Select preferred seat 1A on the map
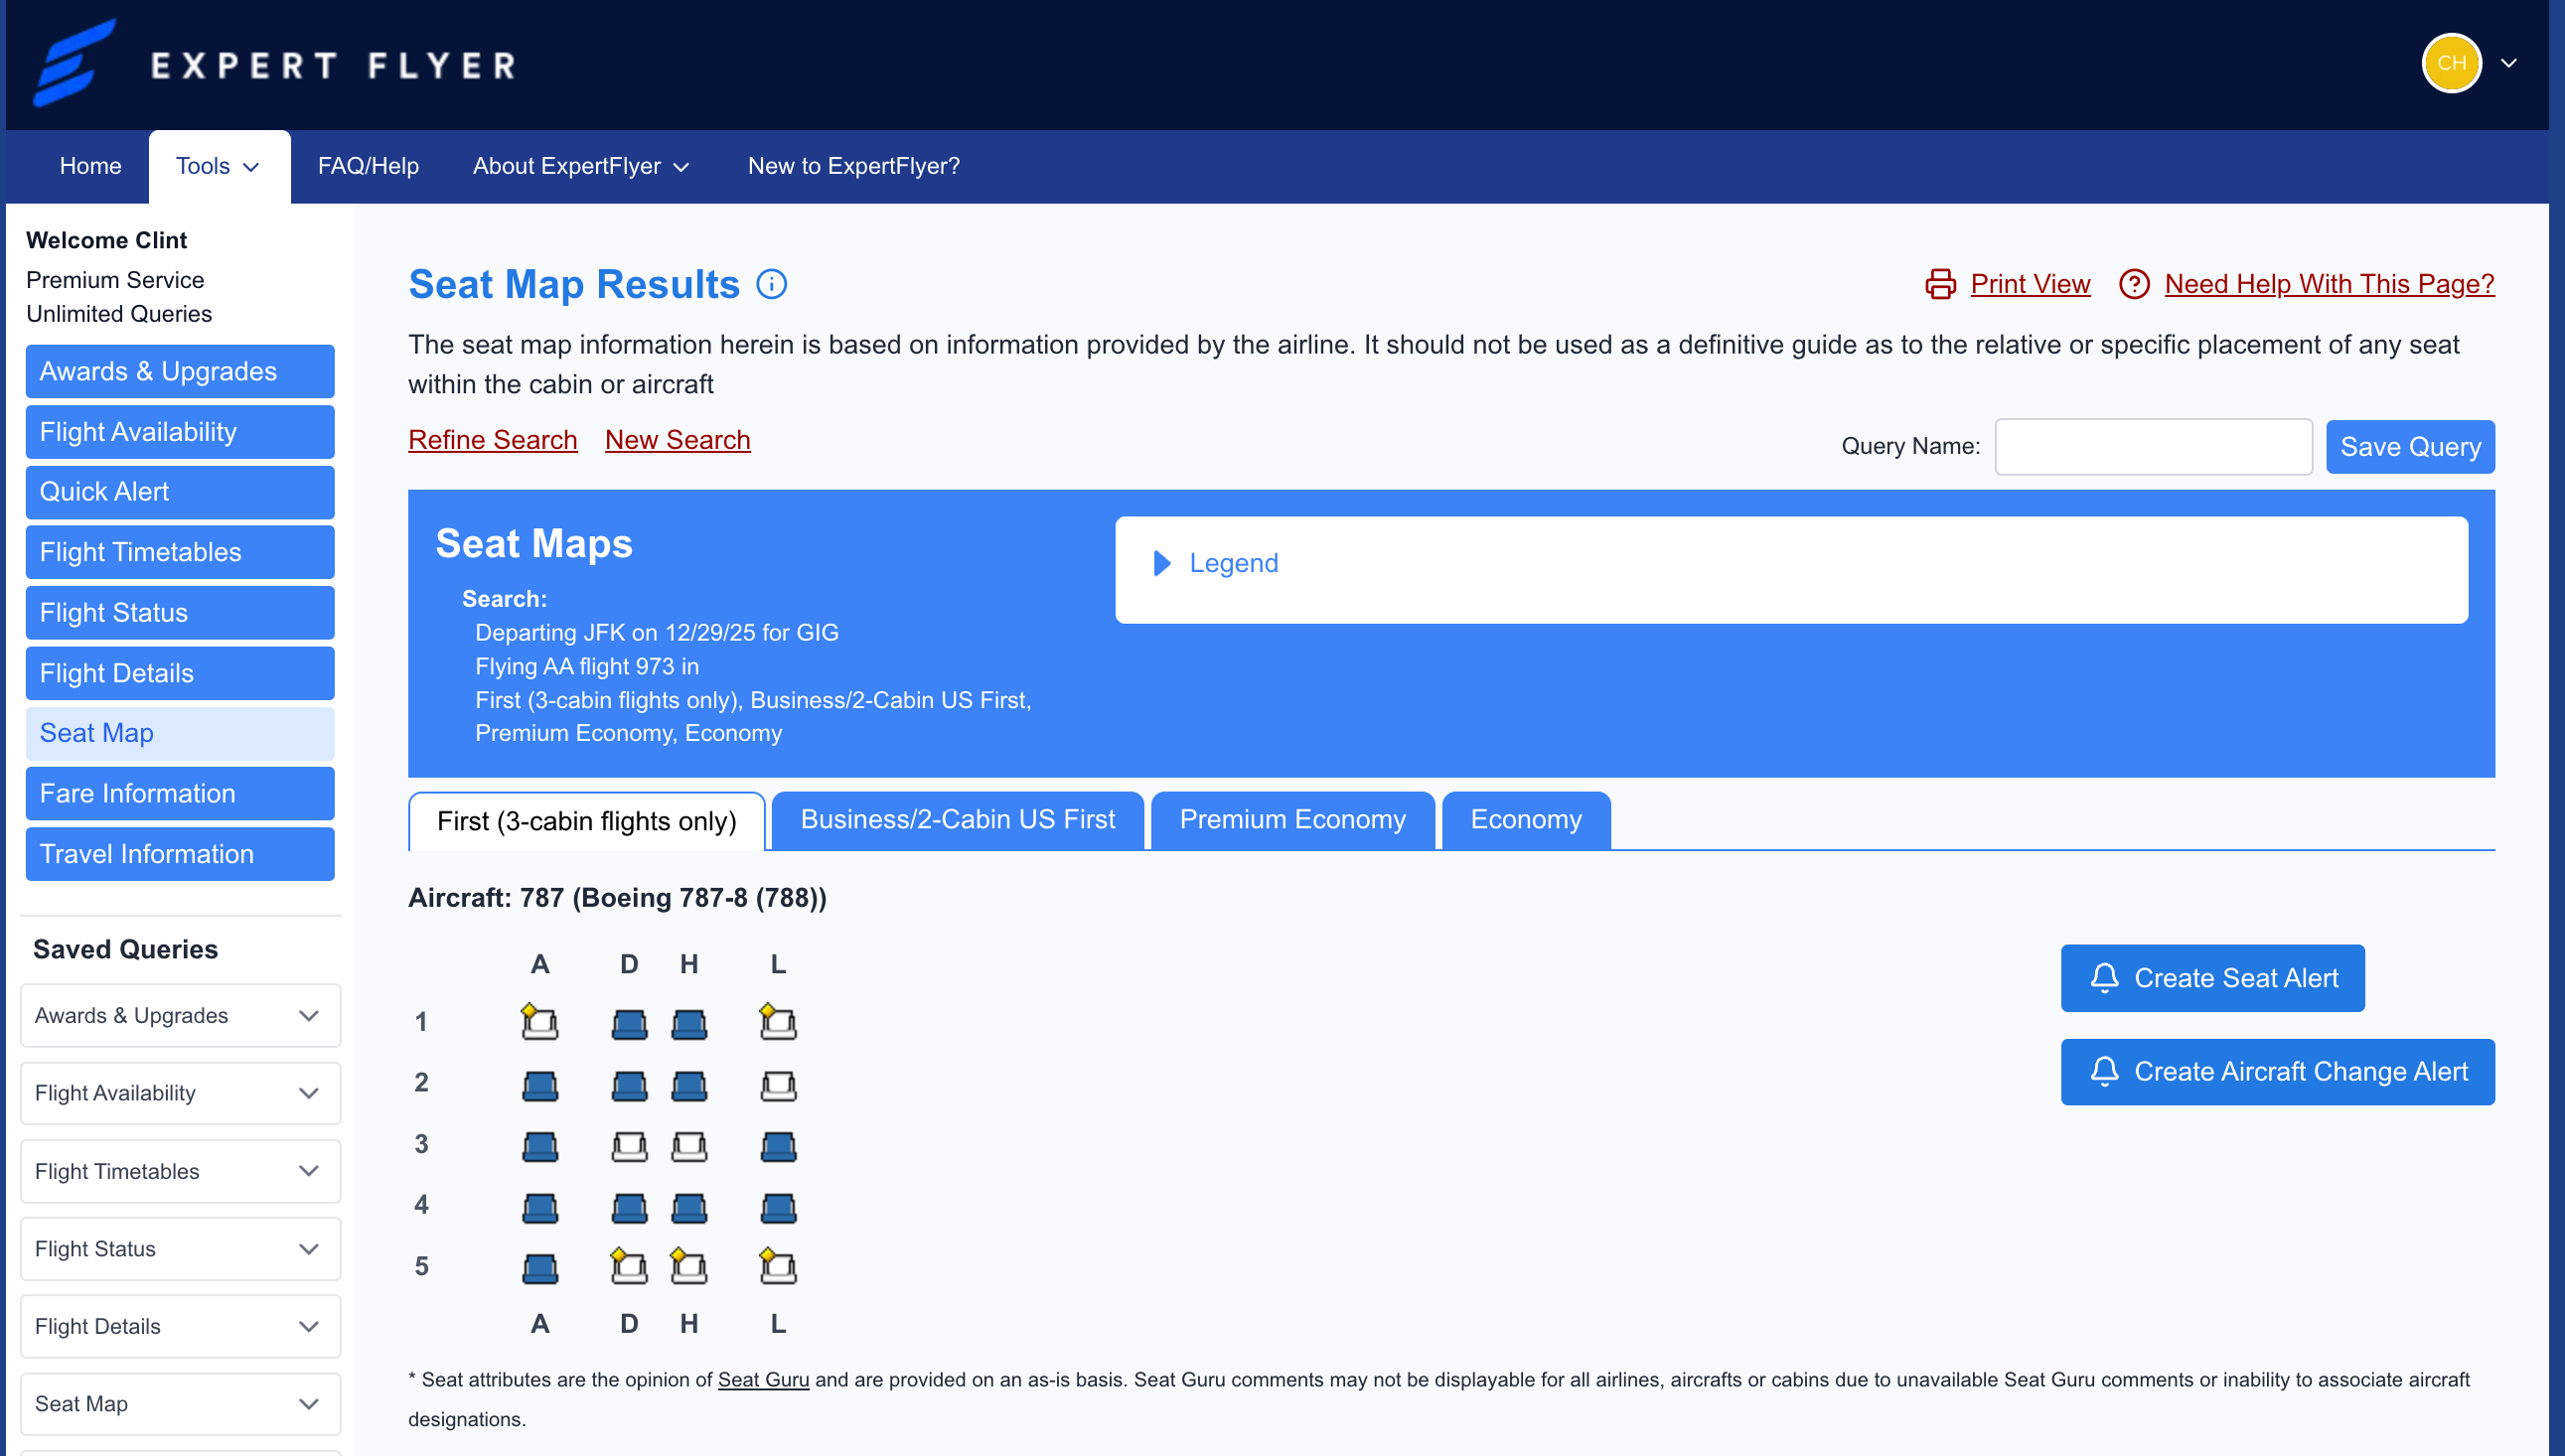This screenshot has height=1456, width=2565. point(540,1022)
